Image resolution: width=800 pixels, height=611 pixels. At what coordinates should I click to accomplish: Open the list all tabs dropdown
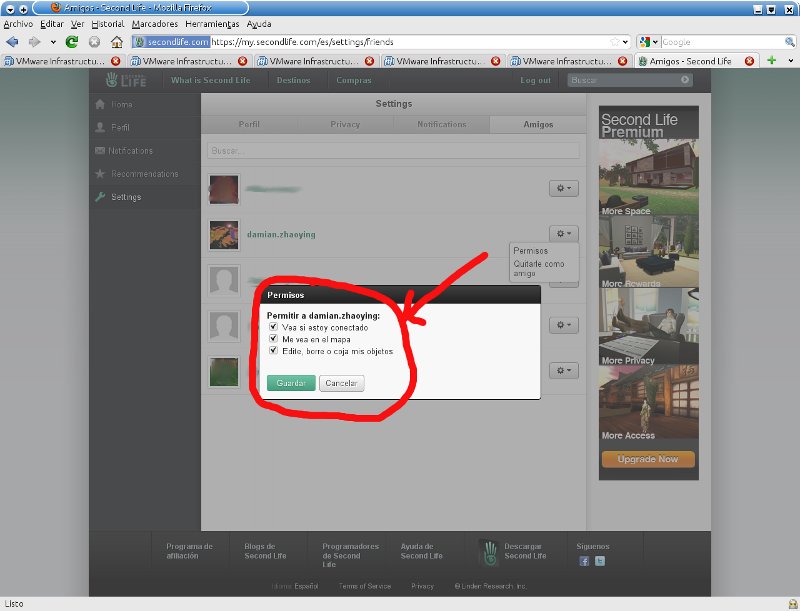pos(790,60)
